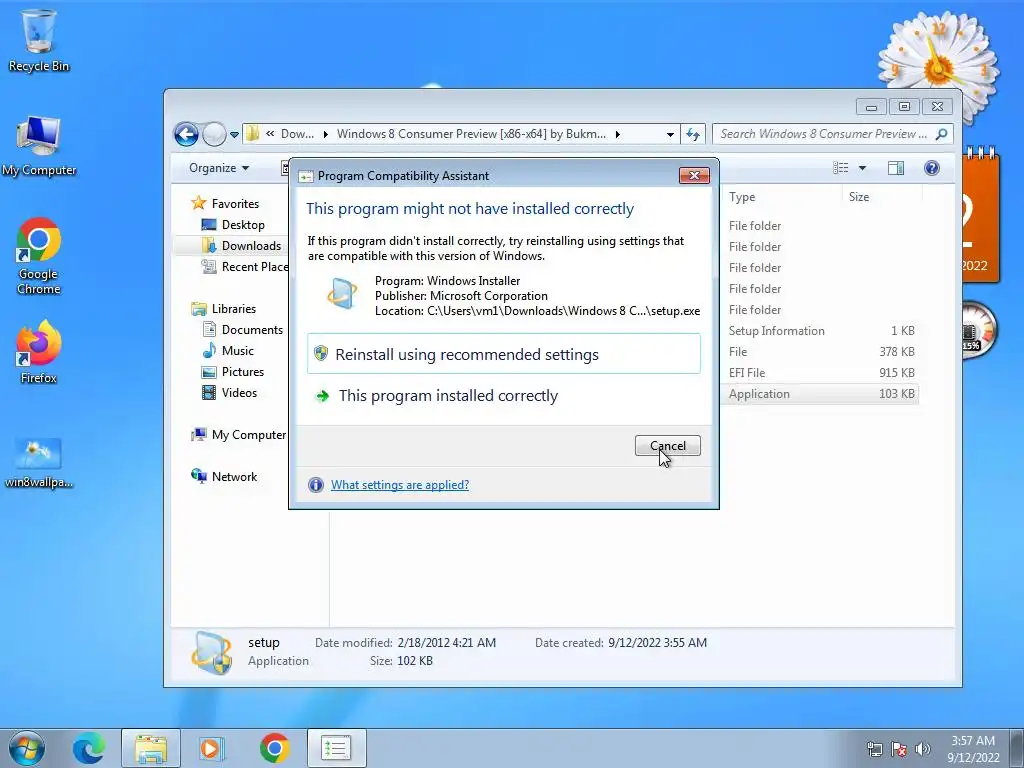1024x768 pixels.
Task: Click the Windows 8 Consumer Preview breadcrumb
Action: pyautogui.click(x=471, y=134)
